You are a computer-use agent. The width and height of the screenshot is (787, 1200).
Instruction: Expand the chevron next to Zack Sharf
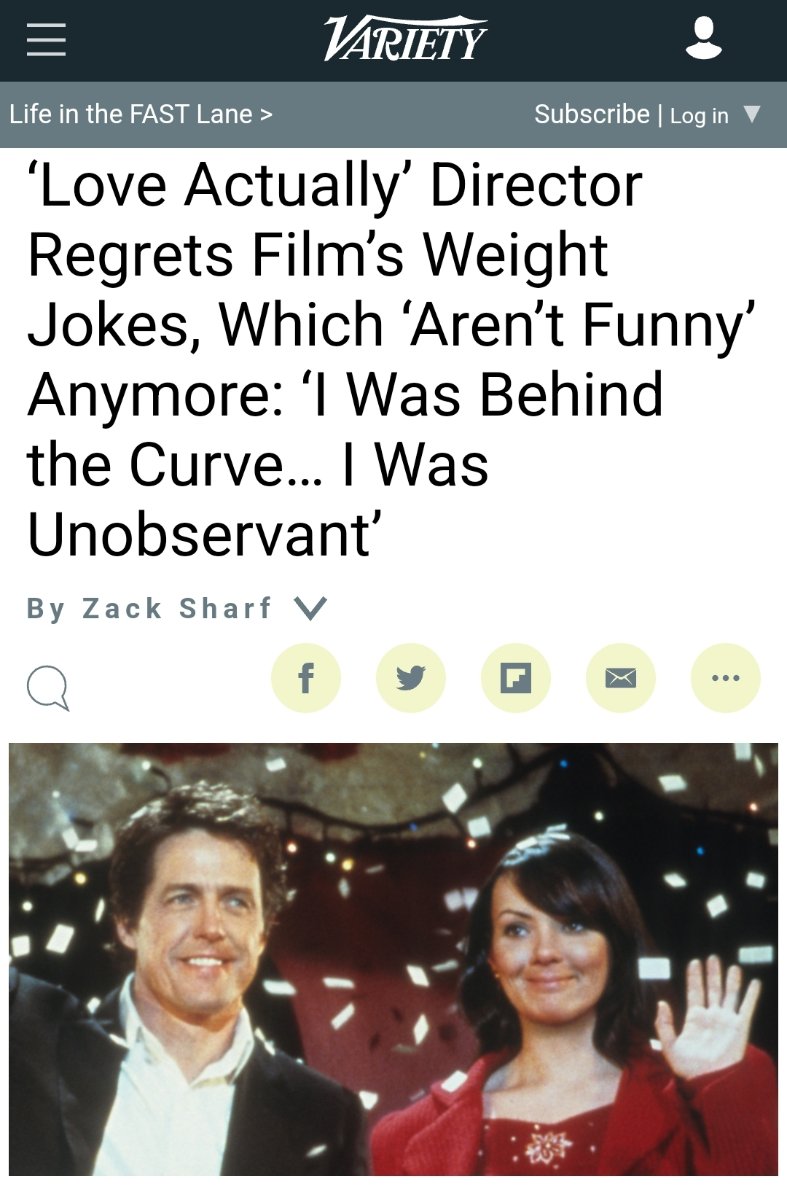pos(311,608)
